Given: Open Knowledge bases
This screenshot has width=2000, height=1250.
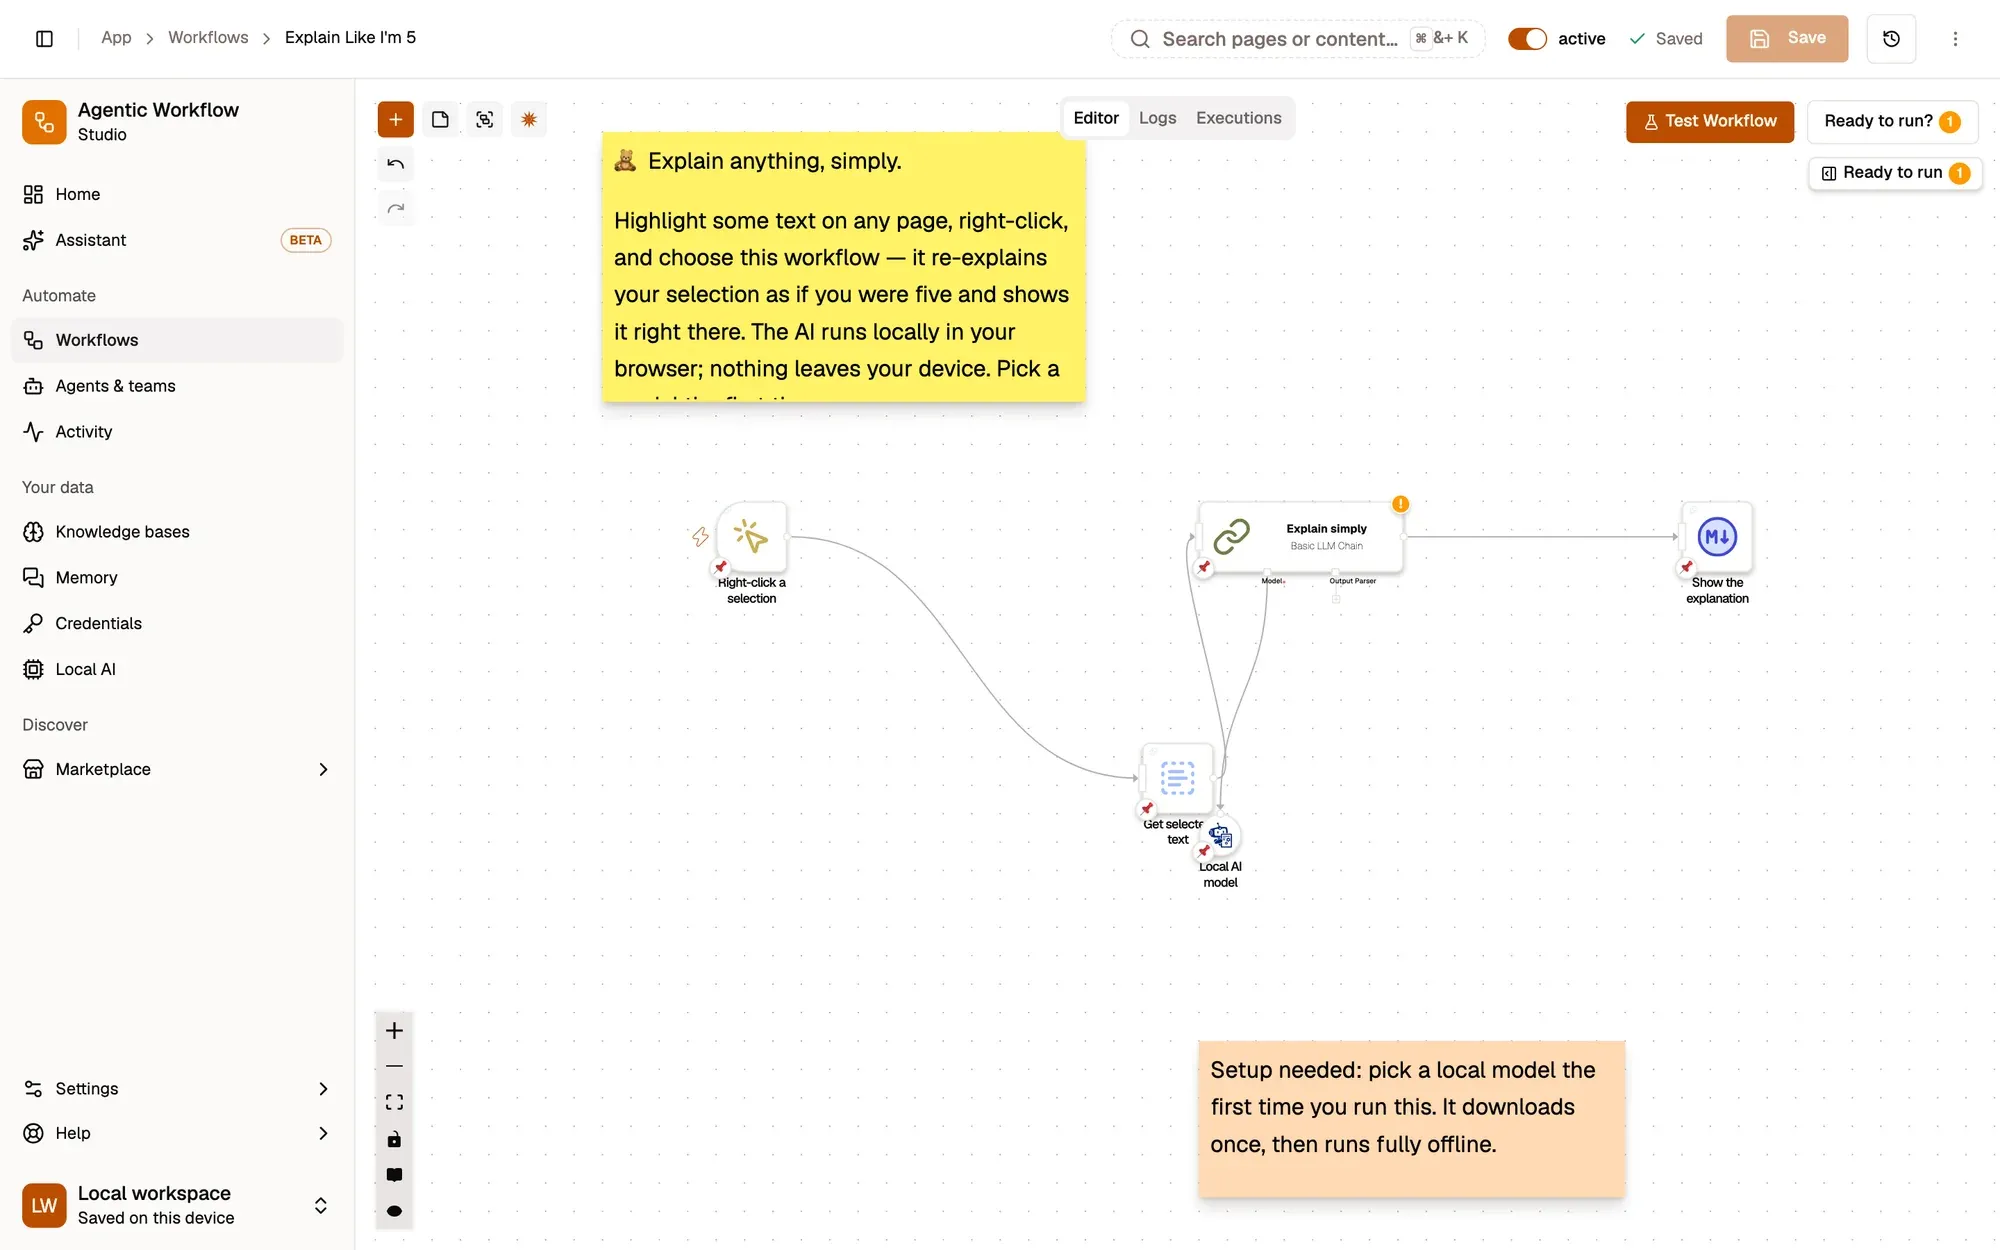Looking at the screenshot, I should coord(177,532).
